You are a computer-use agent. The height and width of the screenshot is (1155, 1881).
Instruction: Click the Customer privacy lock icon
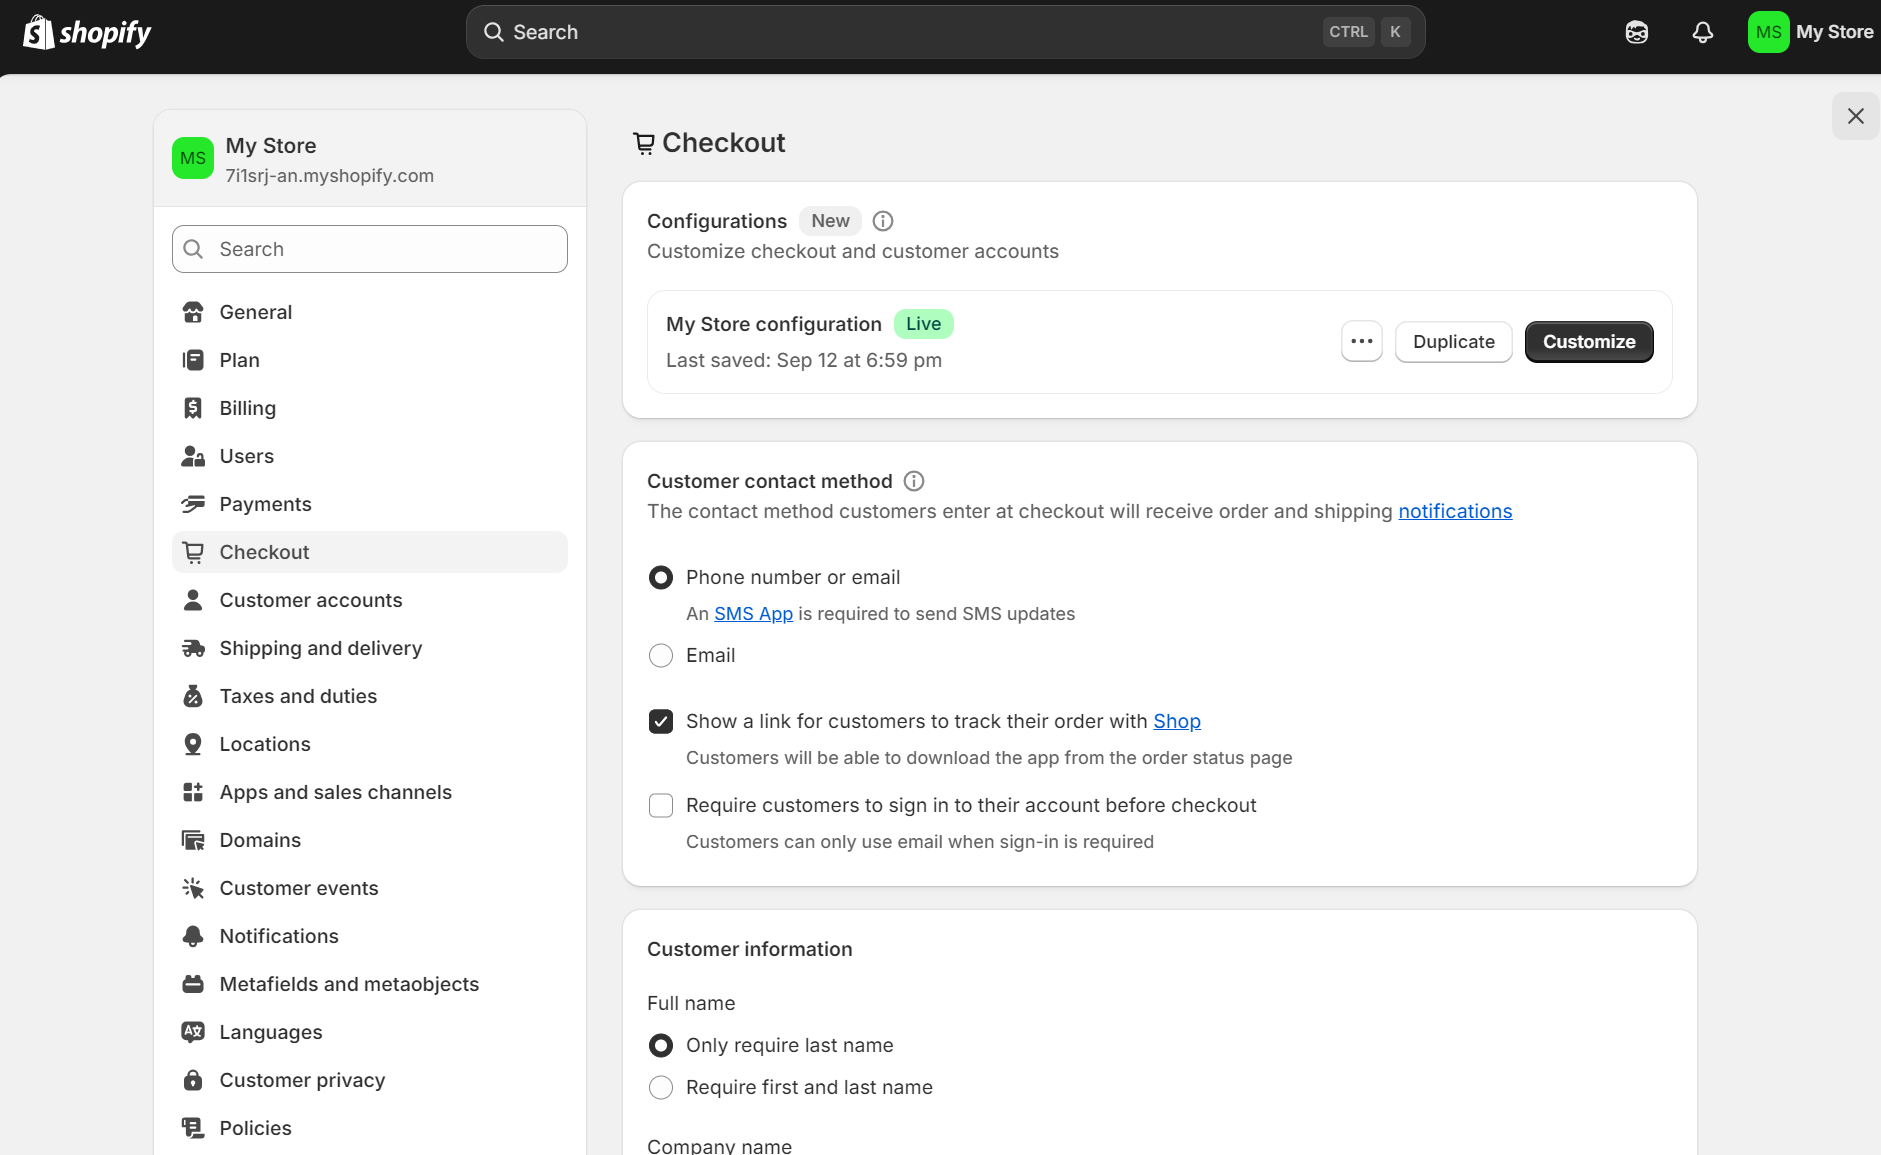(x=193, y=1080)
